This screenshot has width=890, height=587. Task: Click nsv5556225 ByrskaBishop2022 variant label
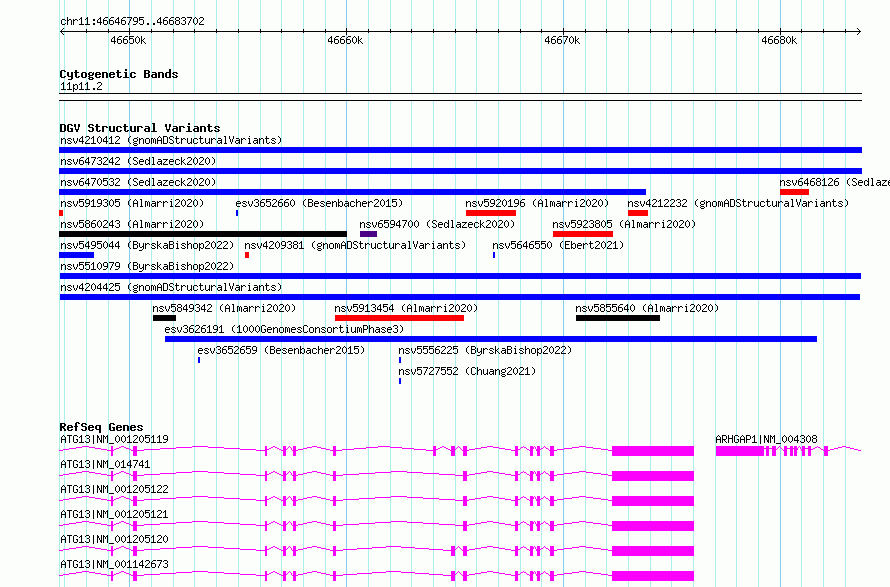(485, 350)
